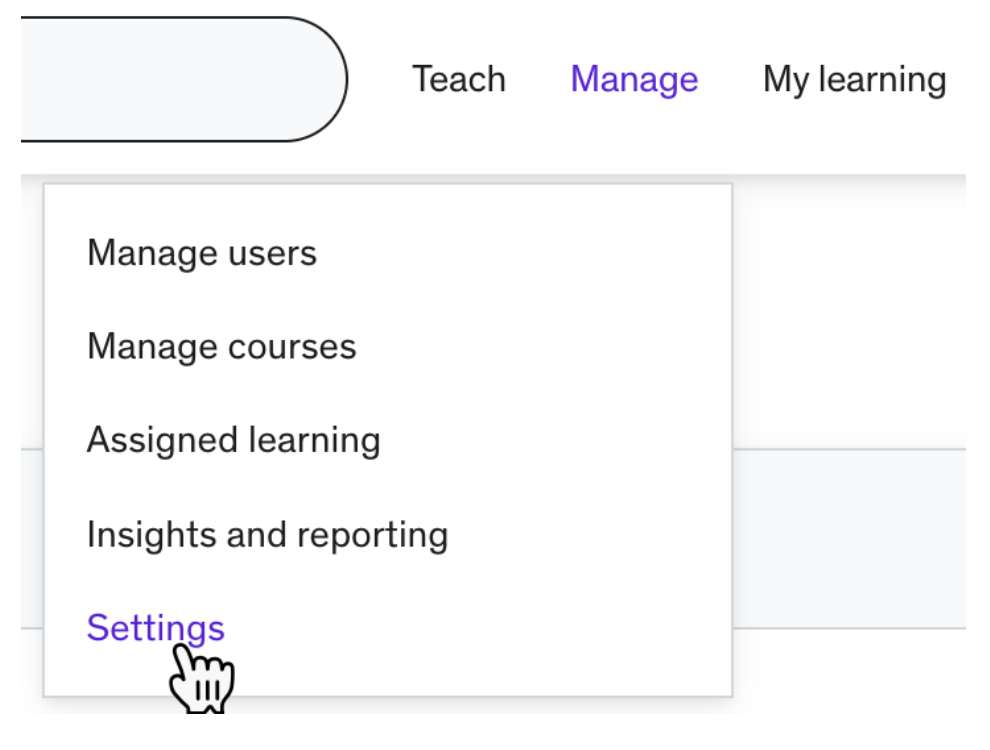Collapse the Manage navigation dropdown
The image size is (990, 750).
coord(634,80)
